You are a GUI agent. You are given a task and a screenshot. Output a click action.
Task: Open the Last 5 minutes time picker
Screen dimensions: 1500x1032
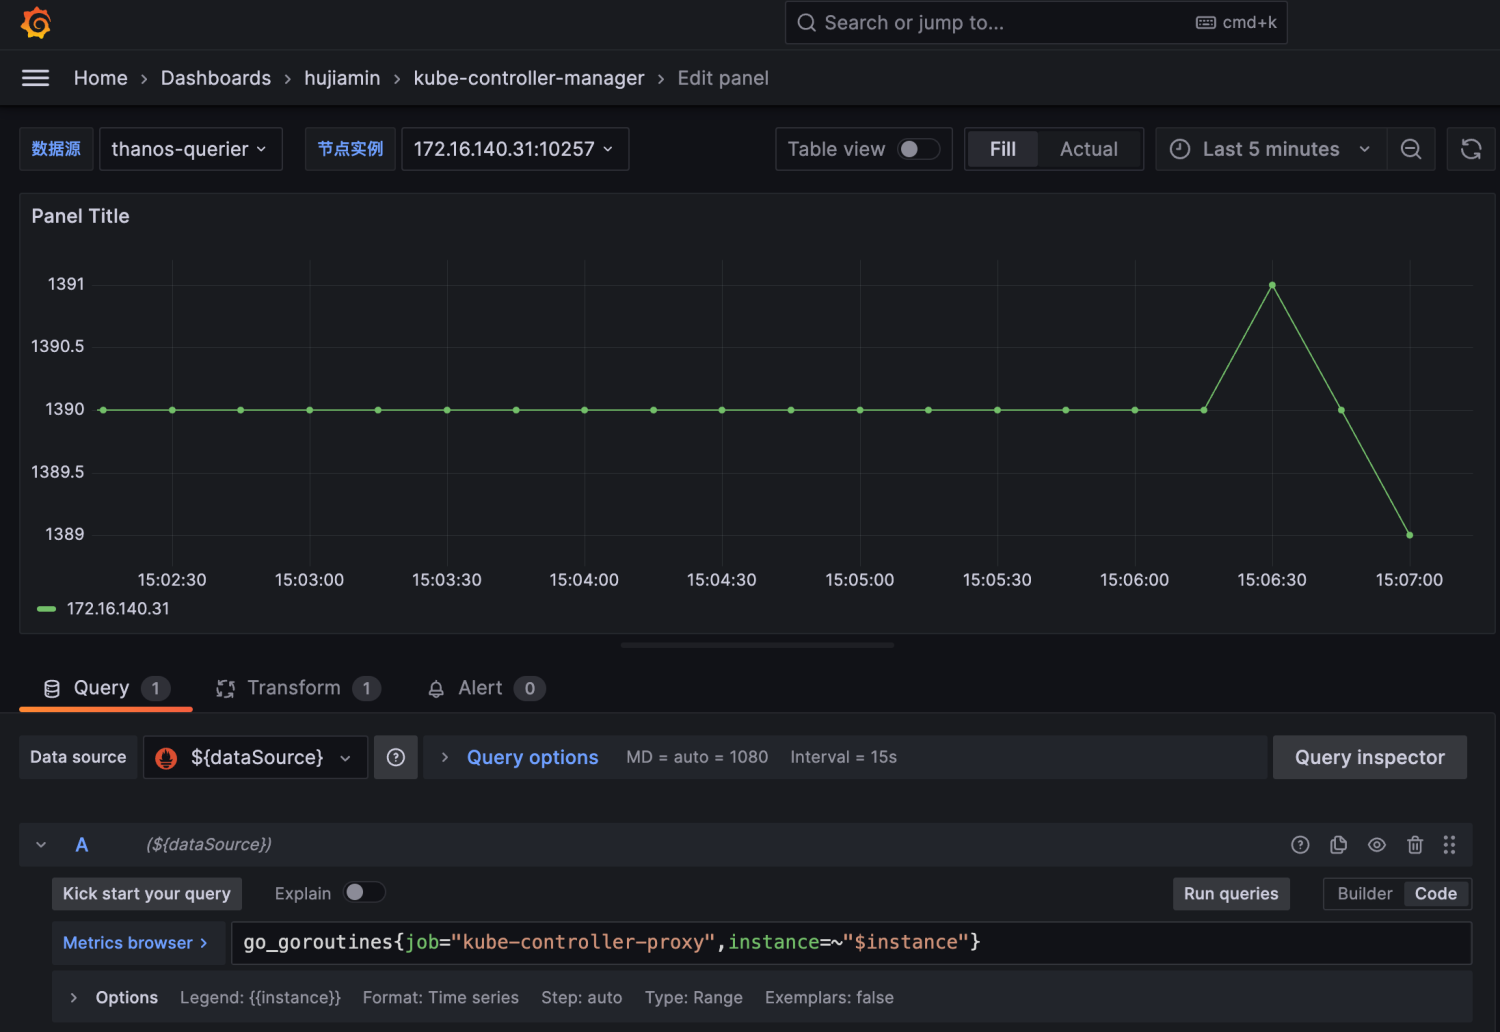point(1270,149)
